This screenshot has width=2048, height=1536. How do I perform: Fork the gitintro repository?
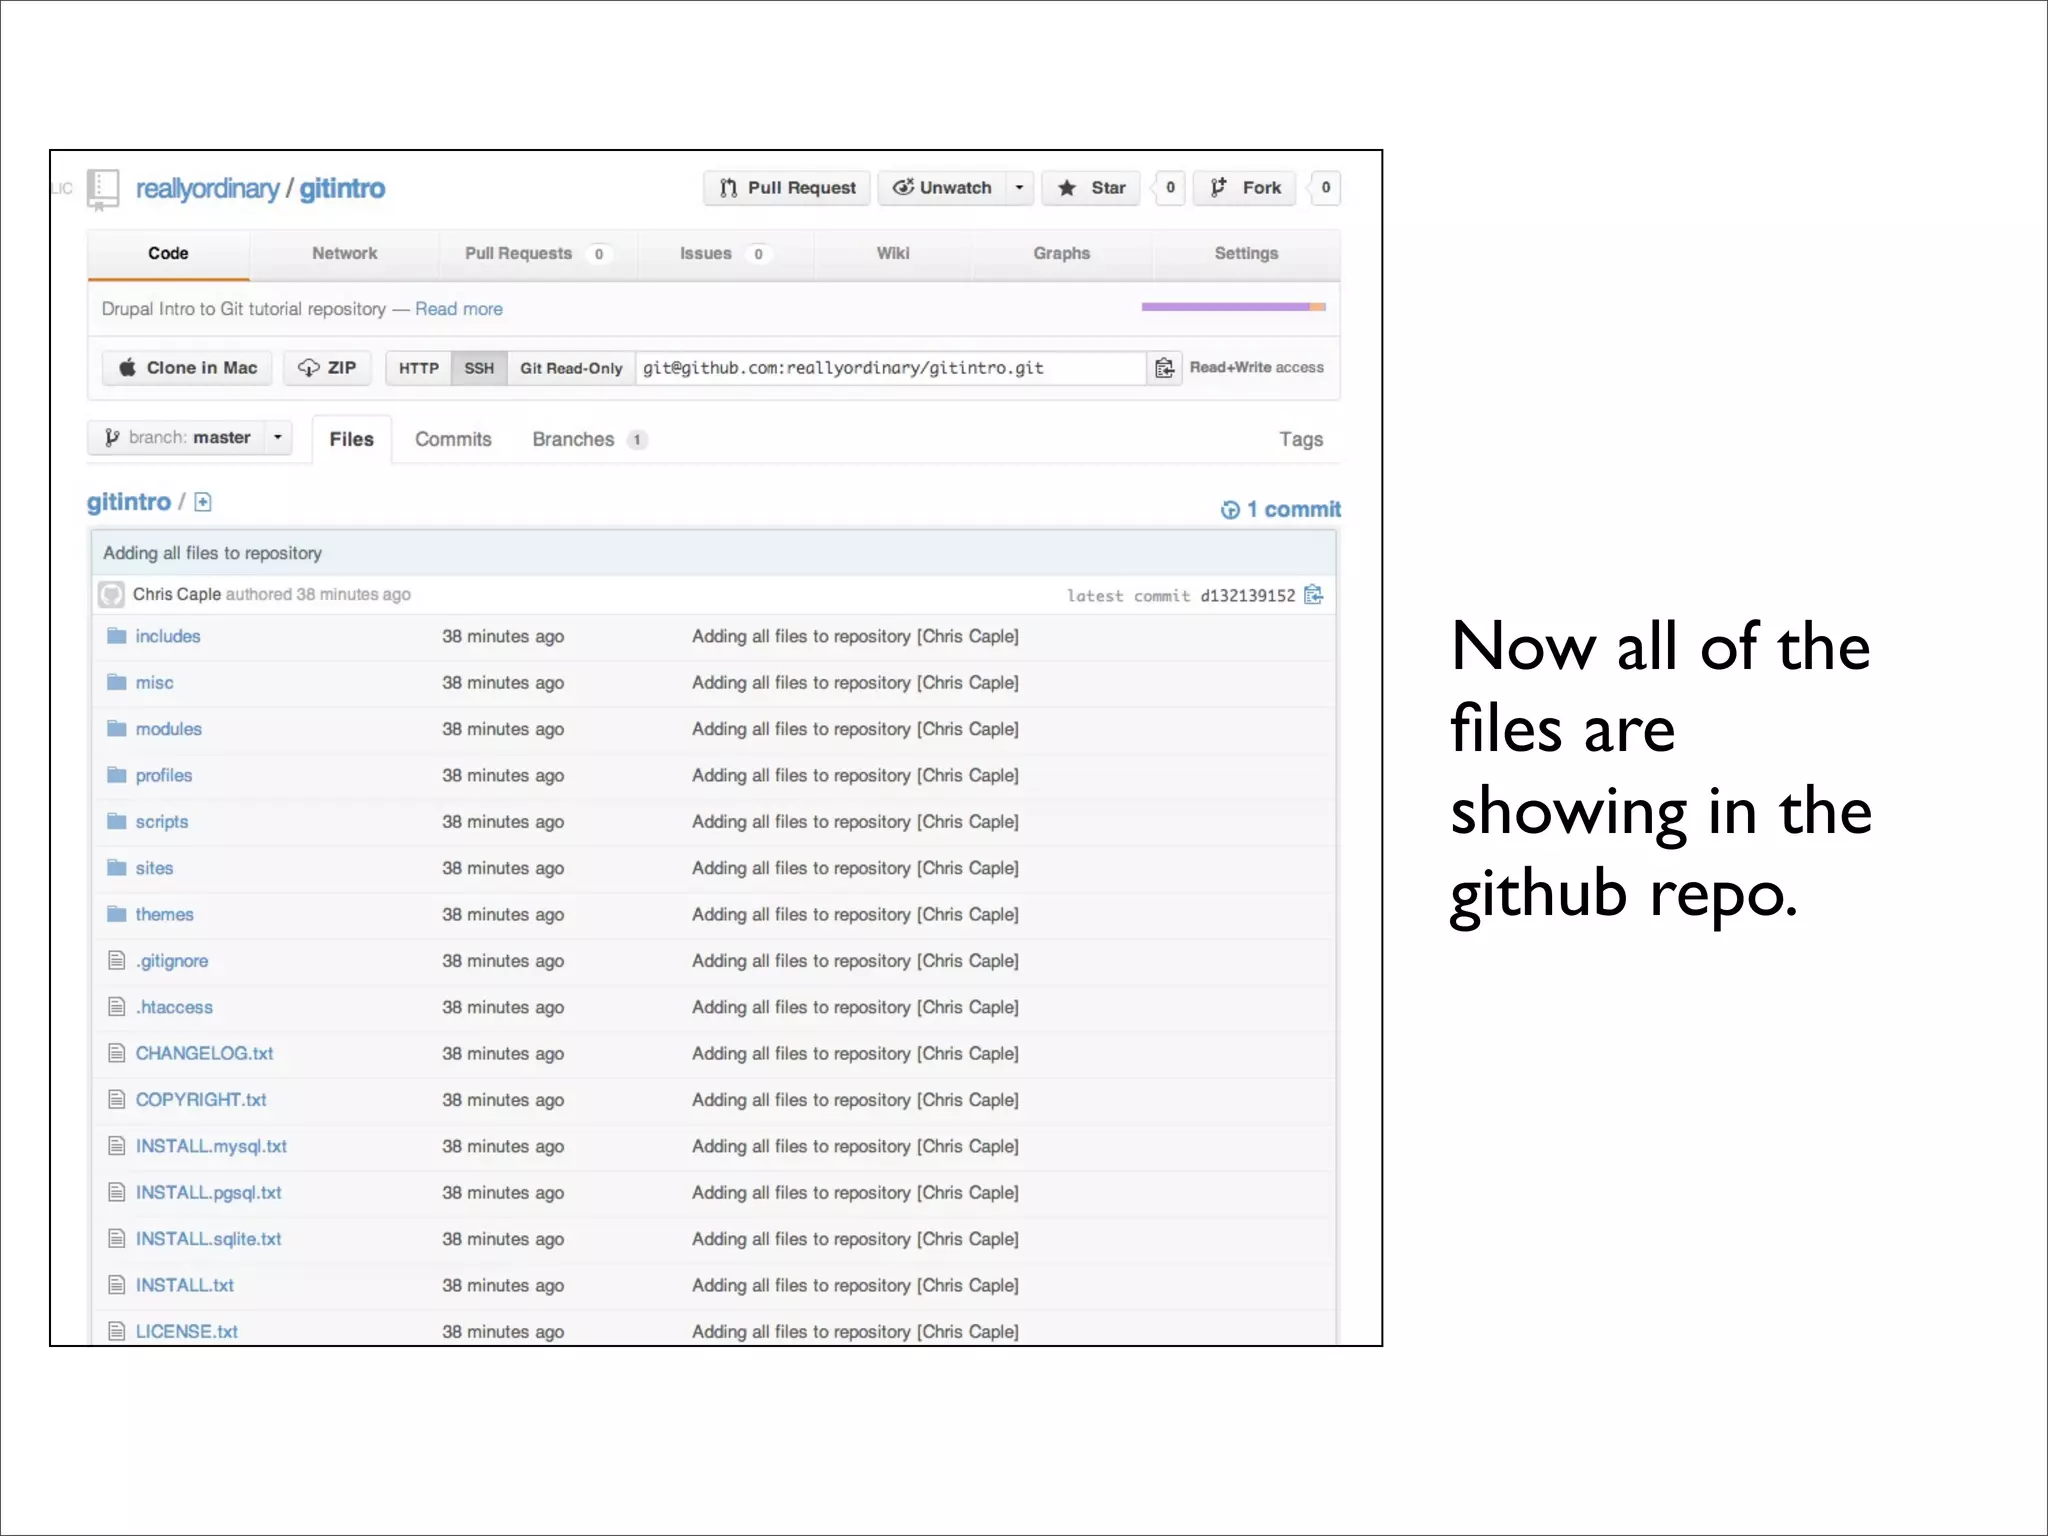click(1245, 188)
